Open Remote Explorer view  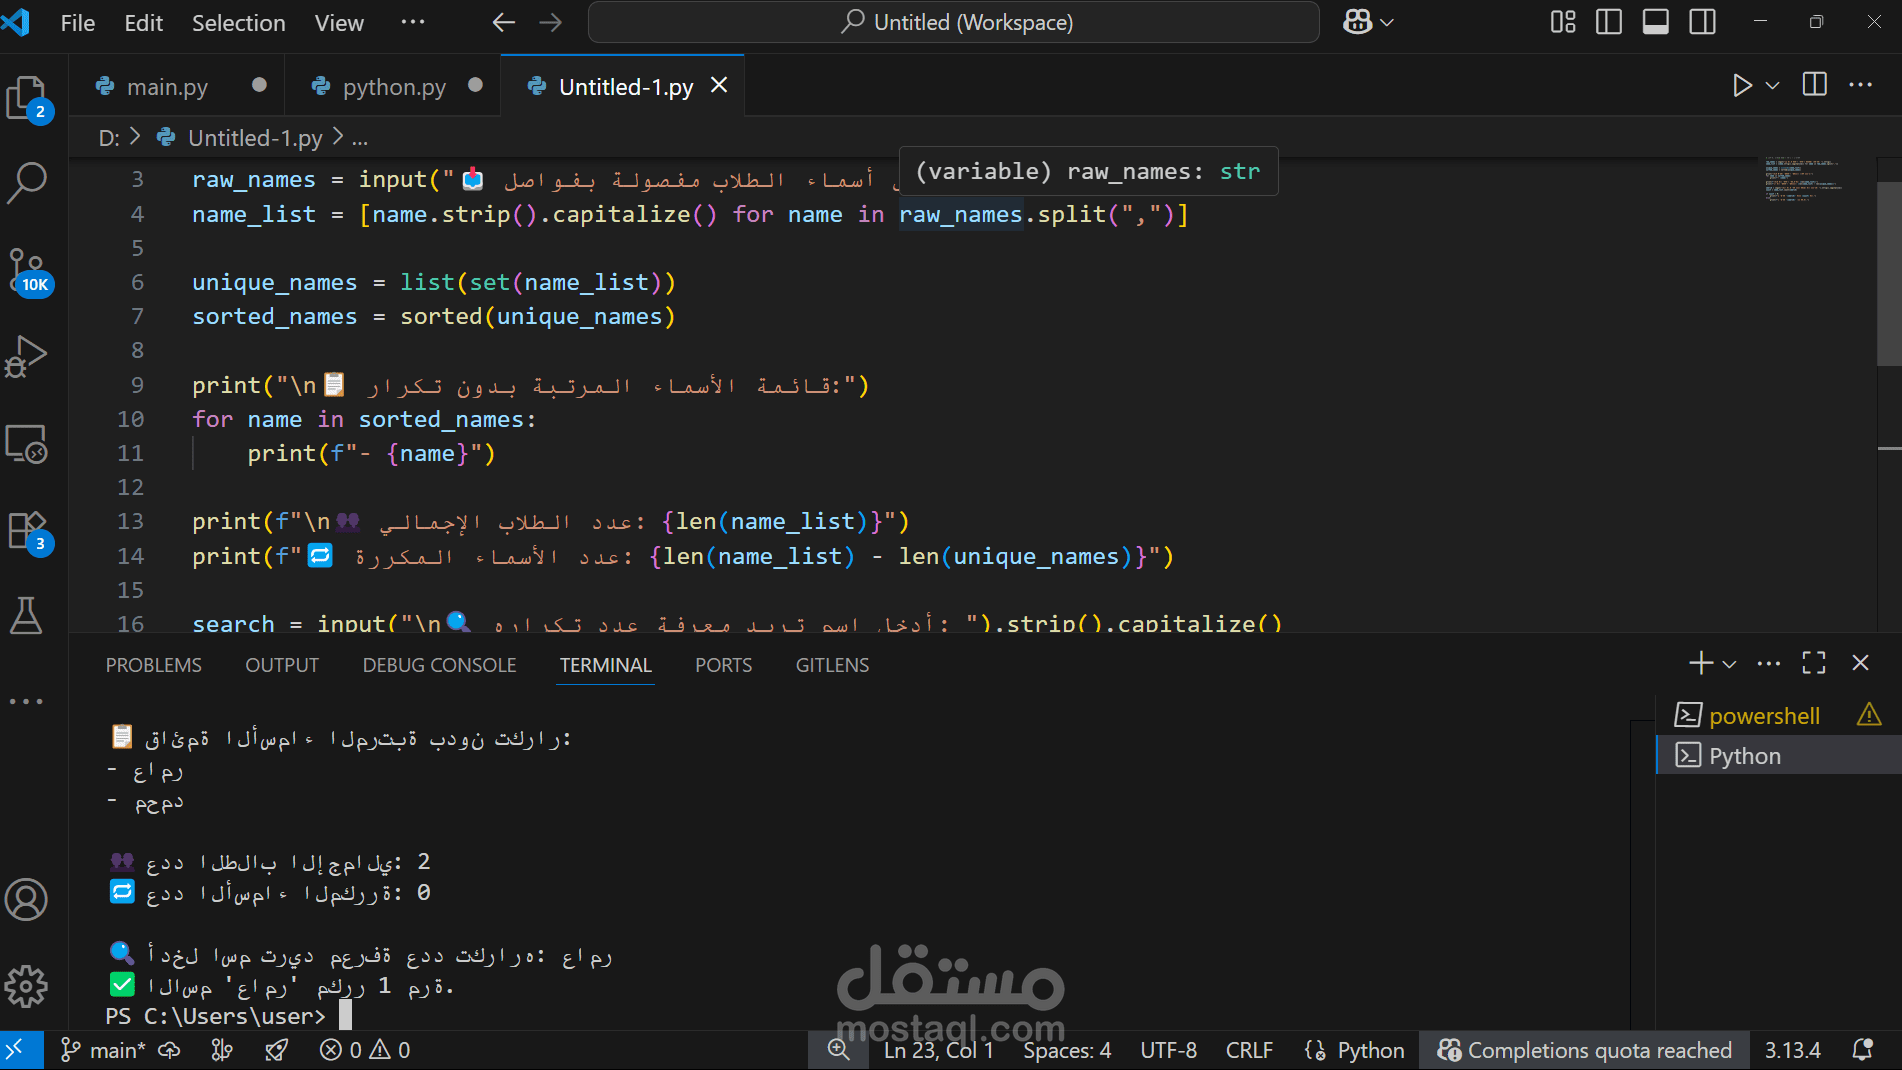tap(27, 444)
